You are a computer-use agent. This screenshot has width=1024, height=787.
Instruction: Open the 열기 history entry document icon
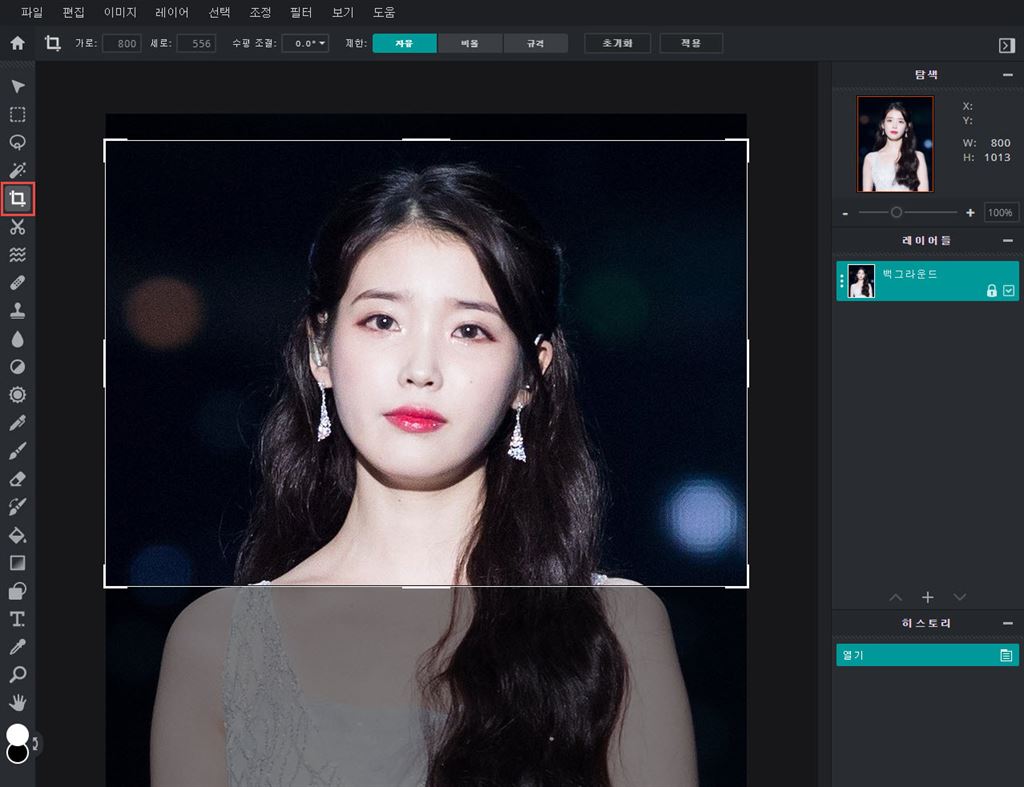click(1006, 655)
